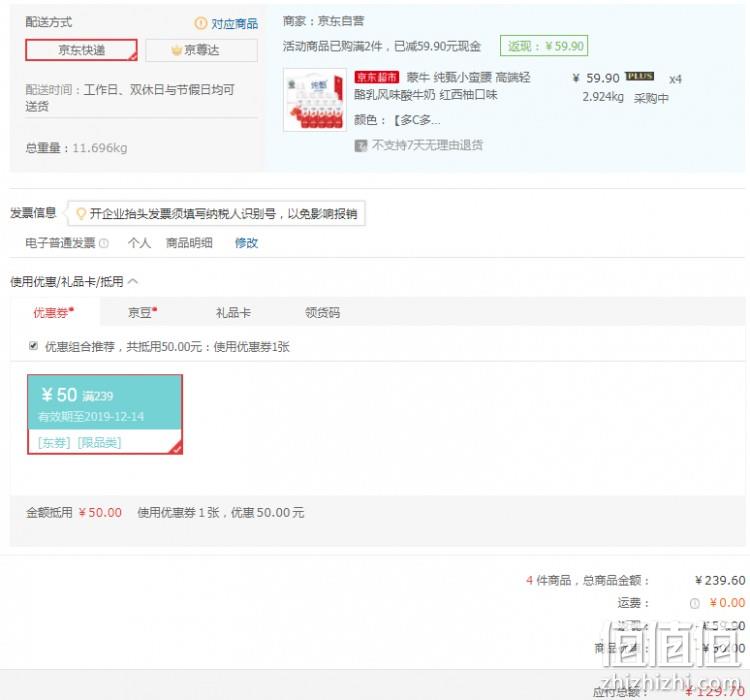
Task: Click lightbulb icon in invoice tip
Action: point(81,213)
